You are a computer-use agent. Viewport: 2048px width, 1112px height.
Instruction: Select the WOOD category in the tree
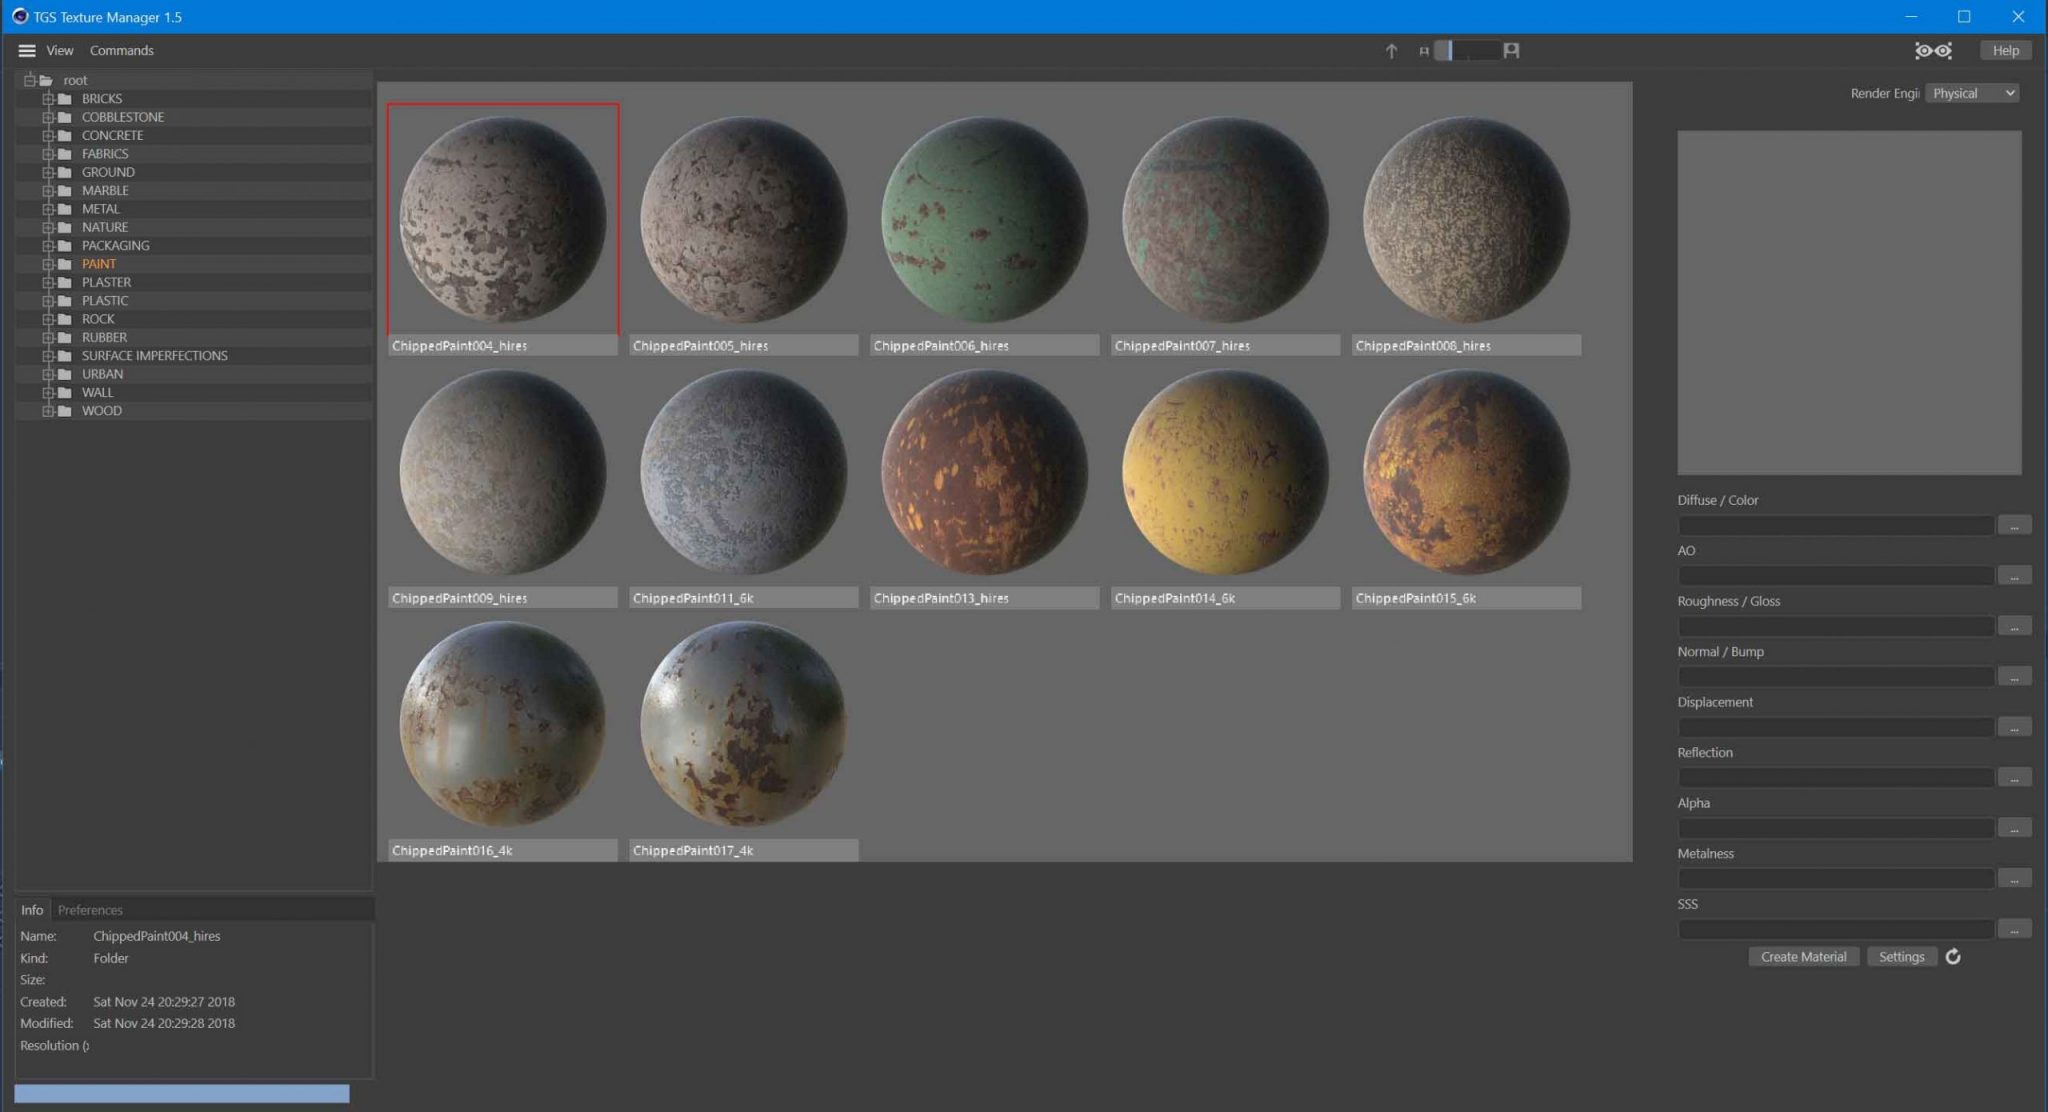tap(100, 410)
